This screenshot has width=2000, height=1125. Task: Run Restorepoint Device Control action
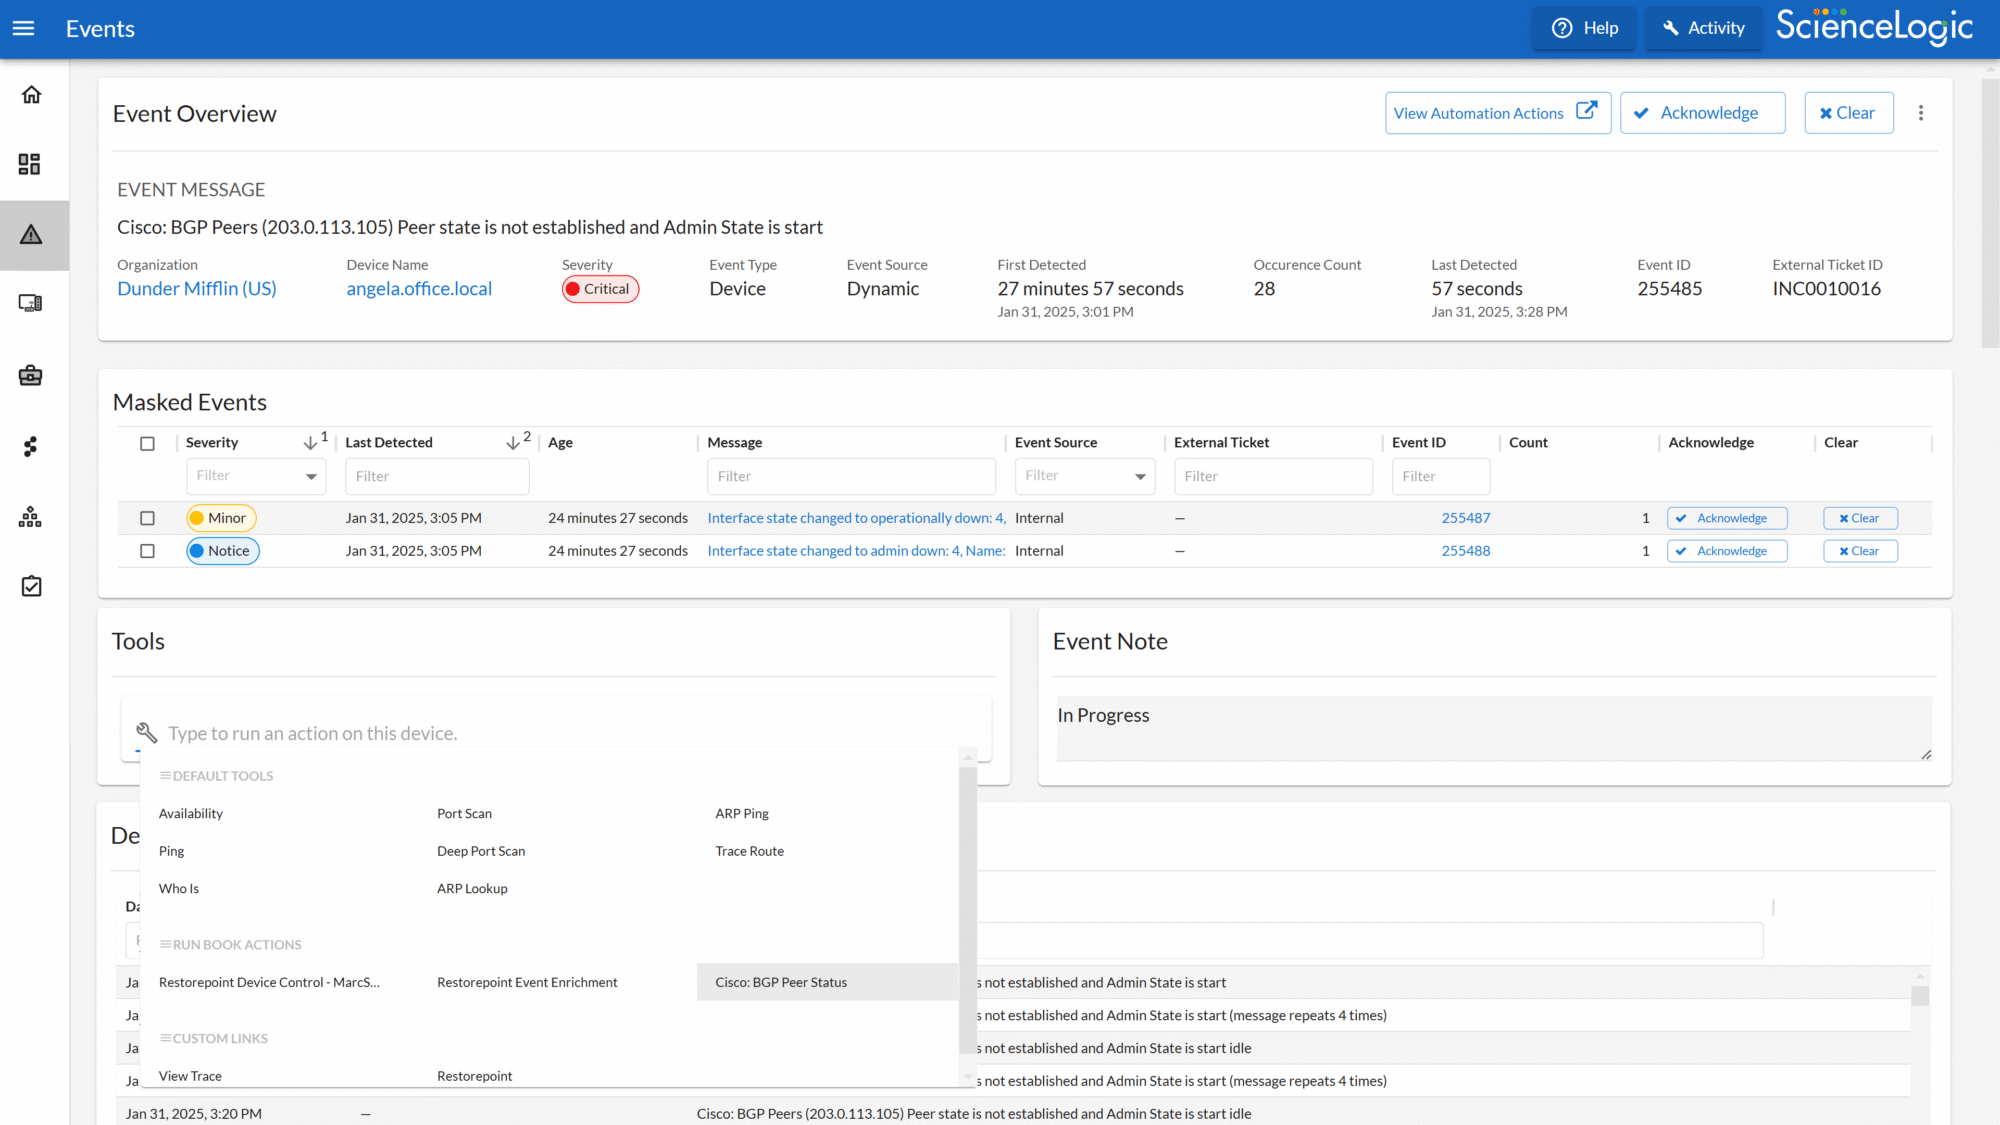click(x=269, y=983)
